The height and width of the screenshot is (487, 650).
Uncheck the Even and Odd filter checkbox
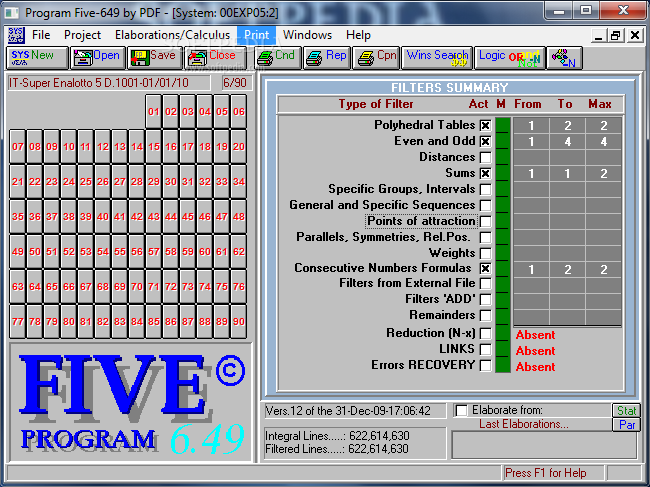pos(485,141)
